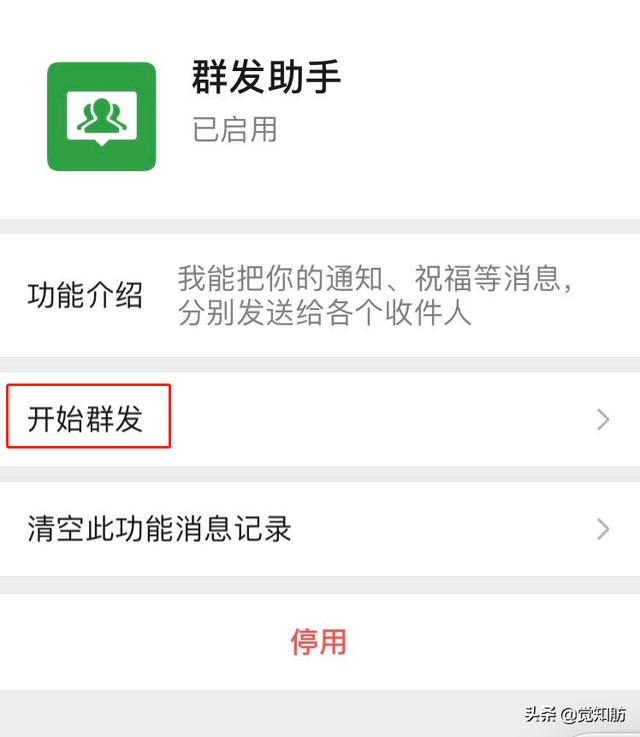Tap the 功能介绍 row background
Screen dimensions: 640x737
[320, 295]
